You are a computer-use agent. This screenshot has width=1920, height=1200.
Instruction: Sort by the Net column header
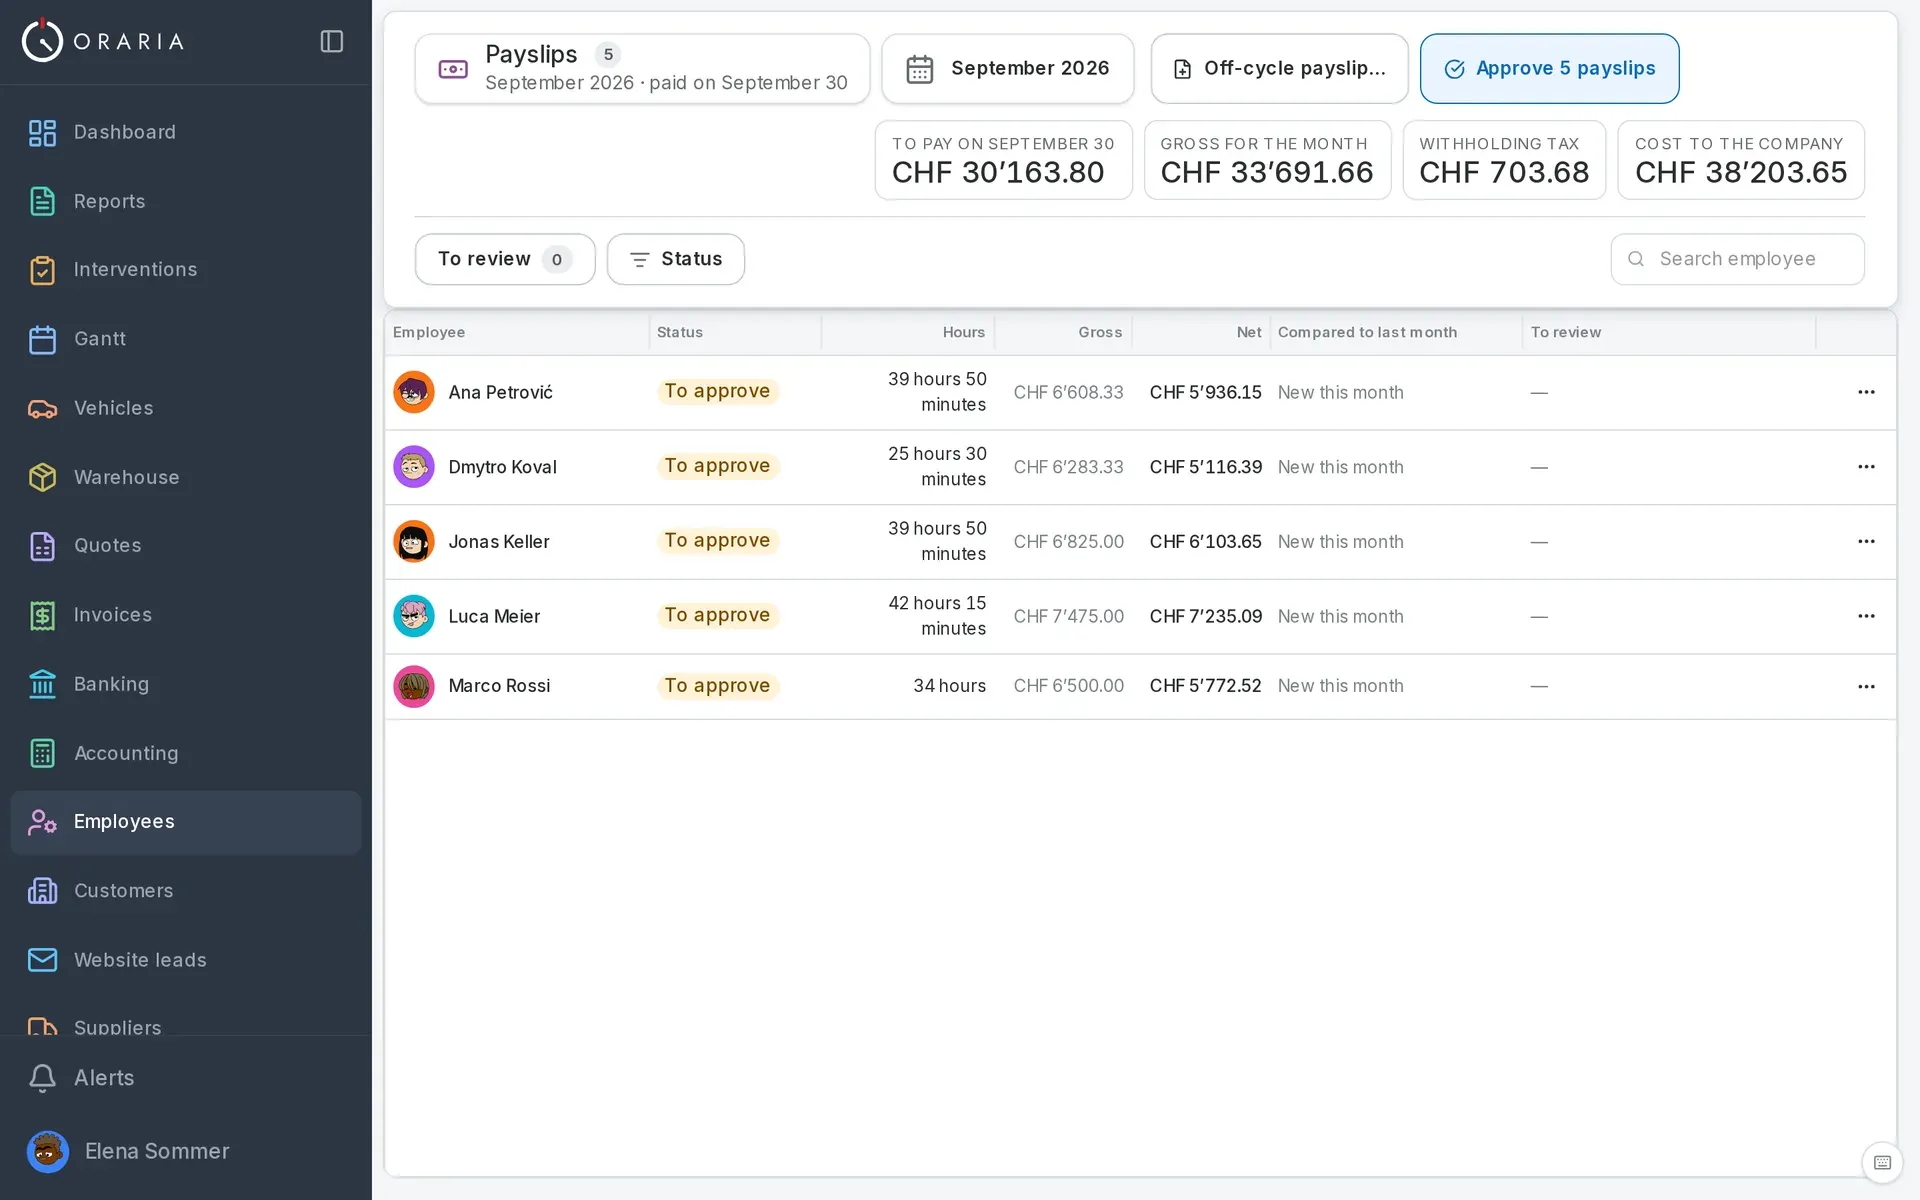coord(1249,332)
